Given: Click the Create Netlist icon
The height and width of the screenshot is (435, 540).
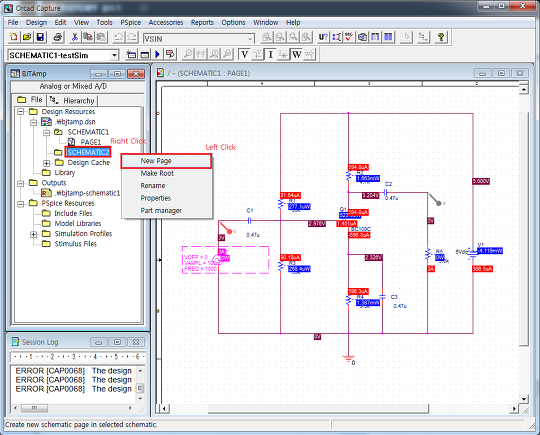Looking at the screenshot, I should (362, 37).
